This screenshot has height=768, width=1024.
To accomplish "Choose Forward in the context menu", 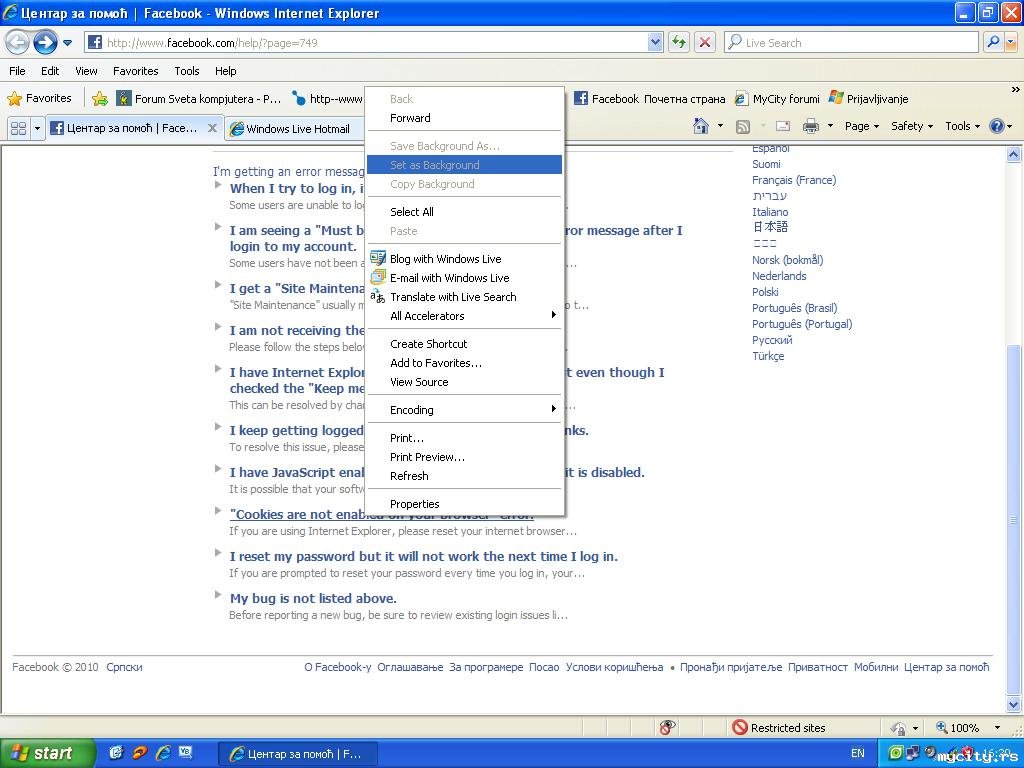I will point(464,118).
